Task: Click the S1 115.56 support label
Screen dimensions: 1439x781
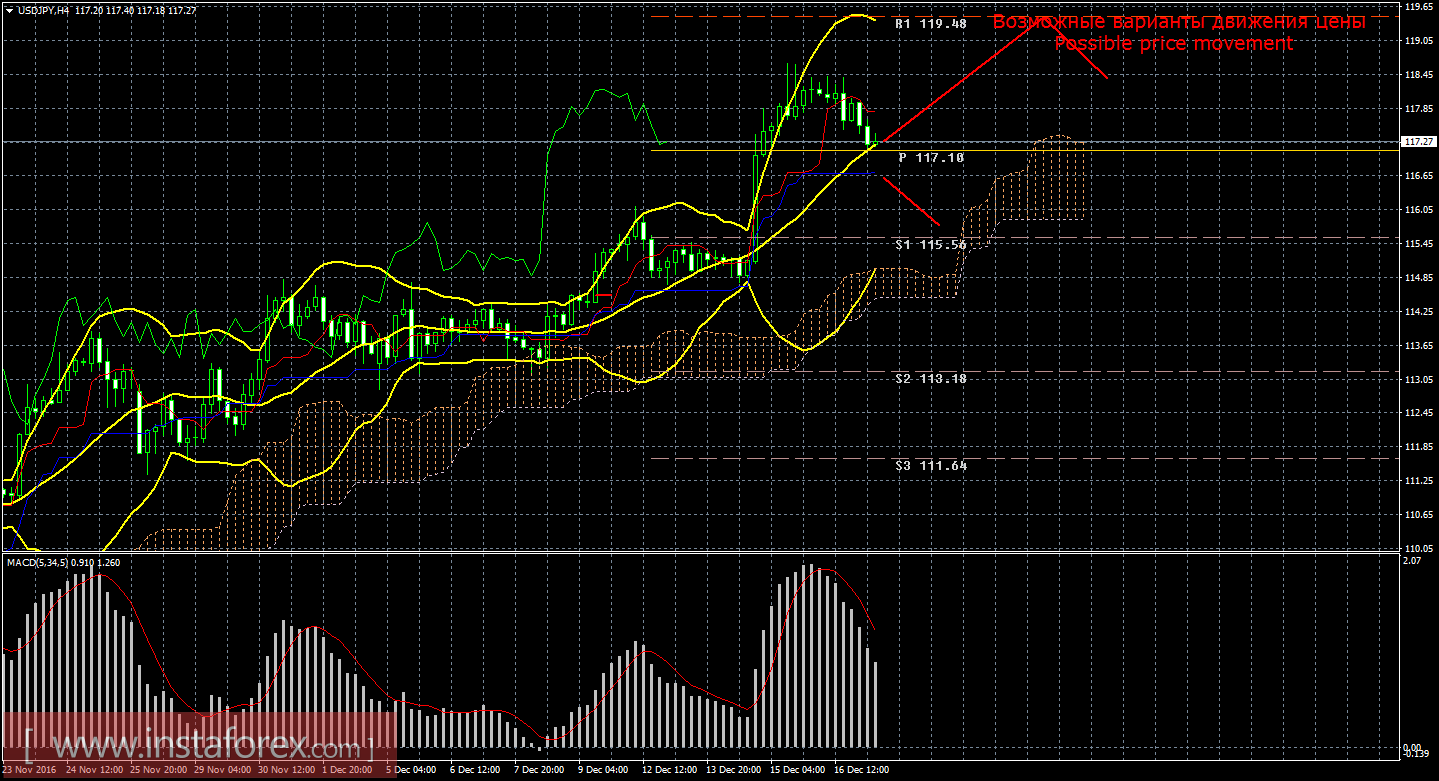Action: pos(930,244)
